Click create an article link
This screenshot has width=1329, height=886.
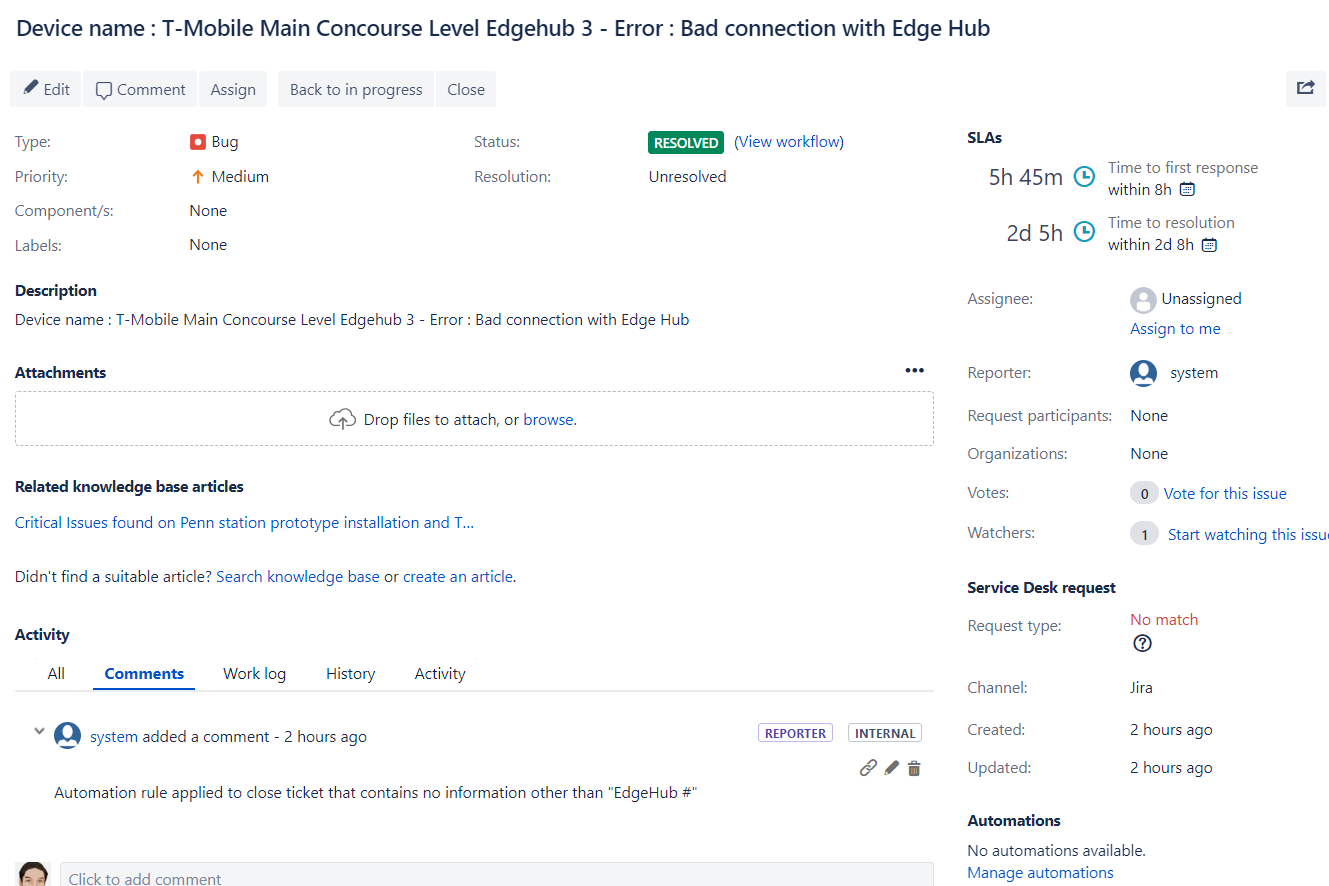[x=458, y=577]
